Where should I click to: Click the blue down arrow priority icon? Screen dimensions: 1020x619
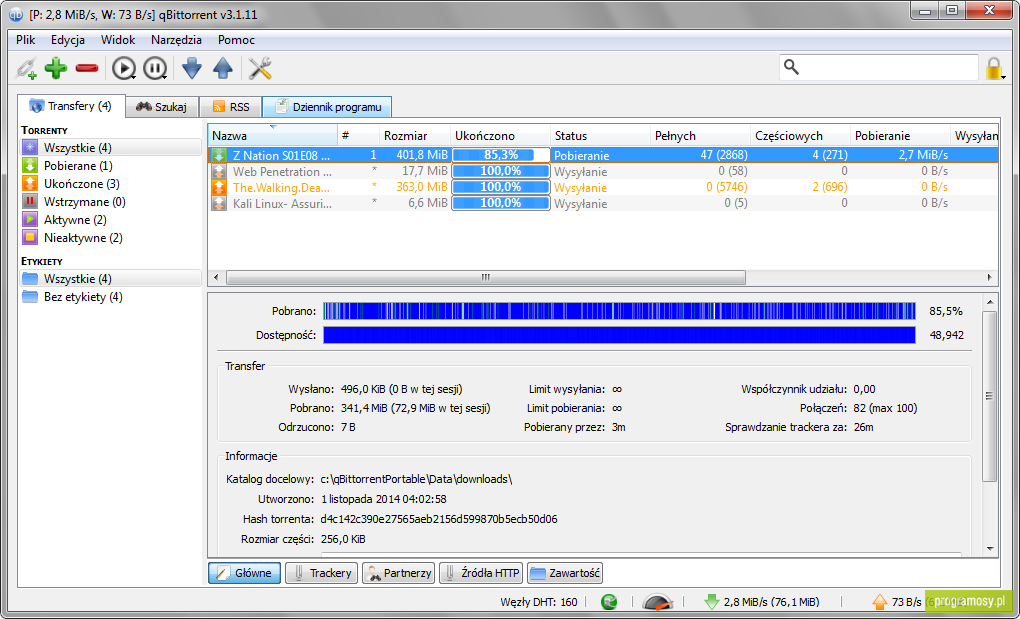tap(192, 68)
